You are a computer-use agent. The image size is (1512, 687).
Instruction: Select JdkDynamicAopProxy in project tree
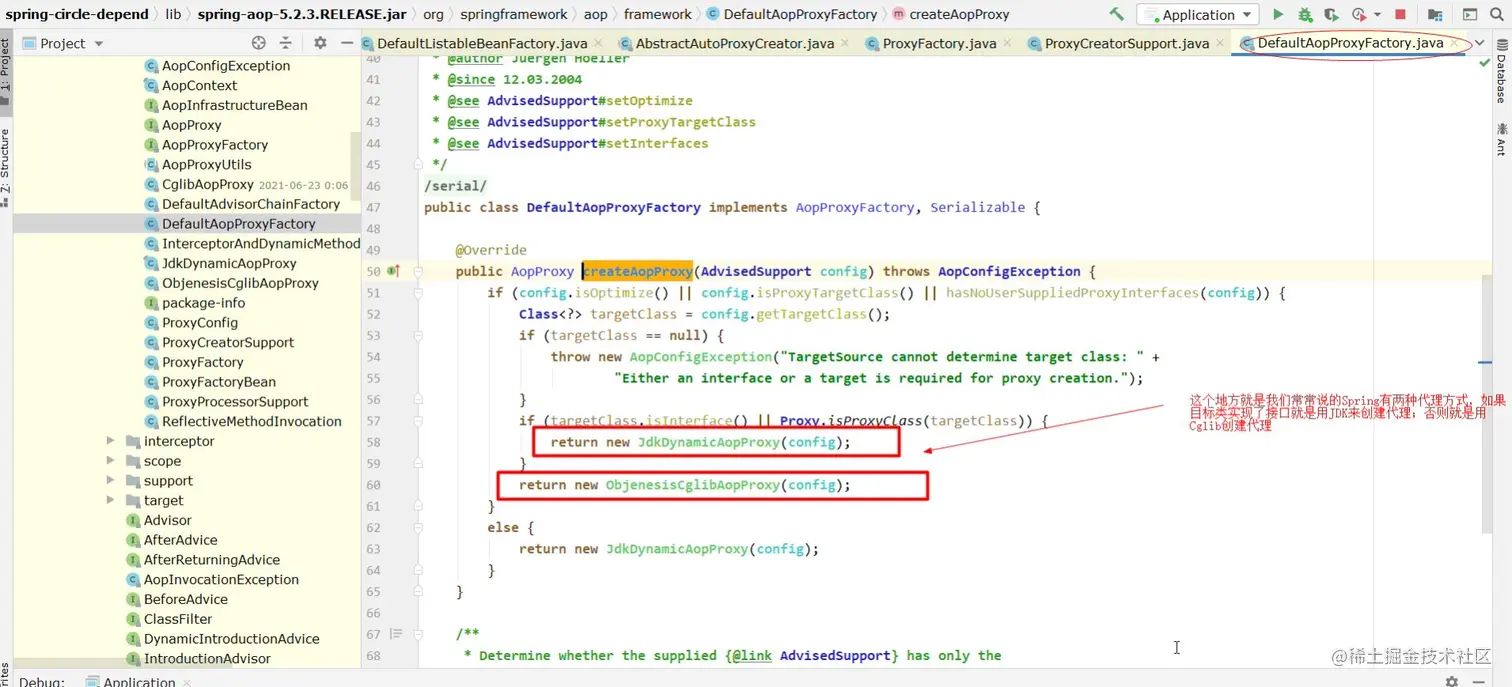point(229,263)
